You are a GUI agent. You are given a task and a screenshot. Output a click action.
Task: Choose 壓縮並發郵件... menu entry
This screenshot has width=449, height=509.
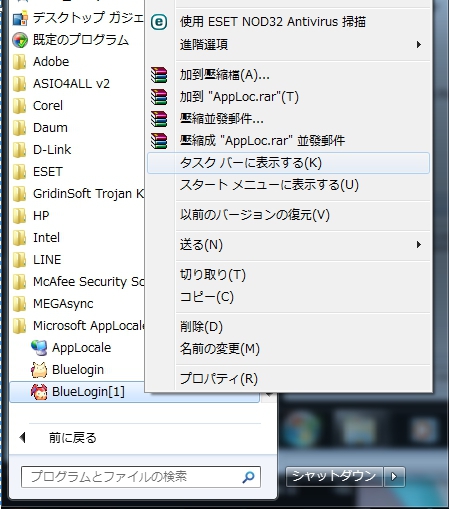(x=288, y=119)
